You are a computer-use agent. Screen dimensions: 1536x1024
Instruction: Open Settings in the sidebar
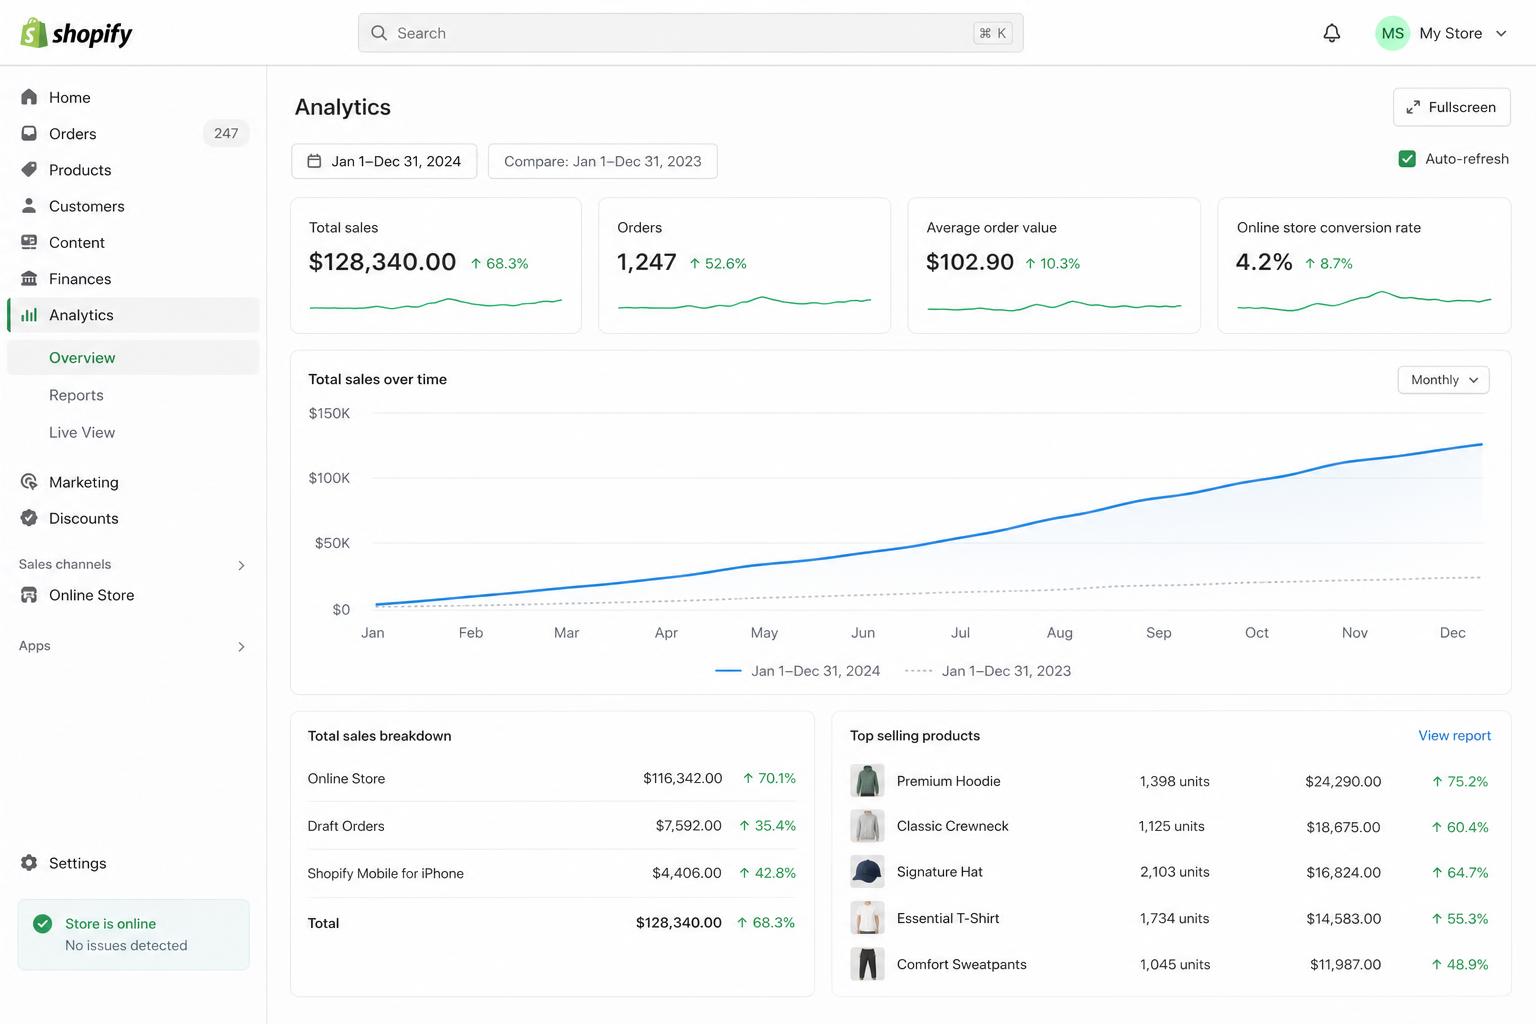tap(133, 862)
